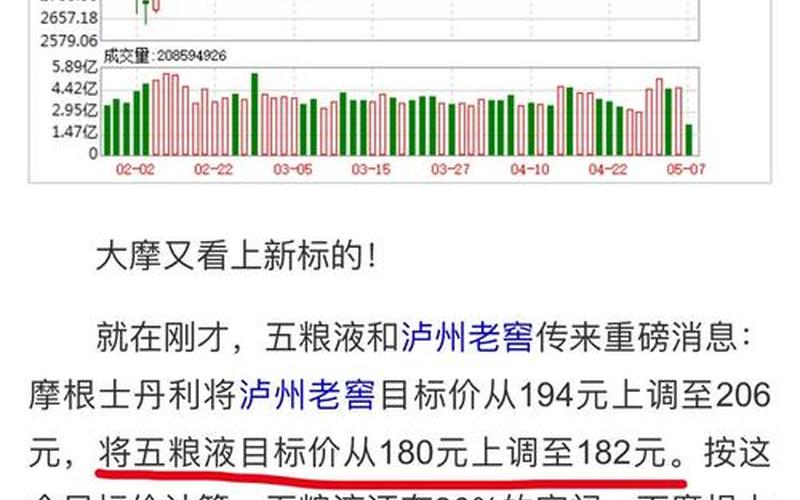Click the 03-05 date label
Viewport: 800px width, 500px height.
292,169
